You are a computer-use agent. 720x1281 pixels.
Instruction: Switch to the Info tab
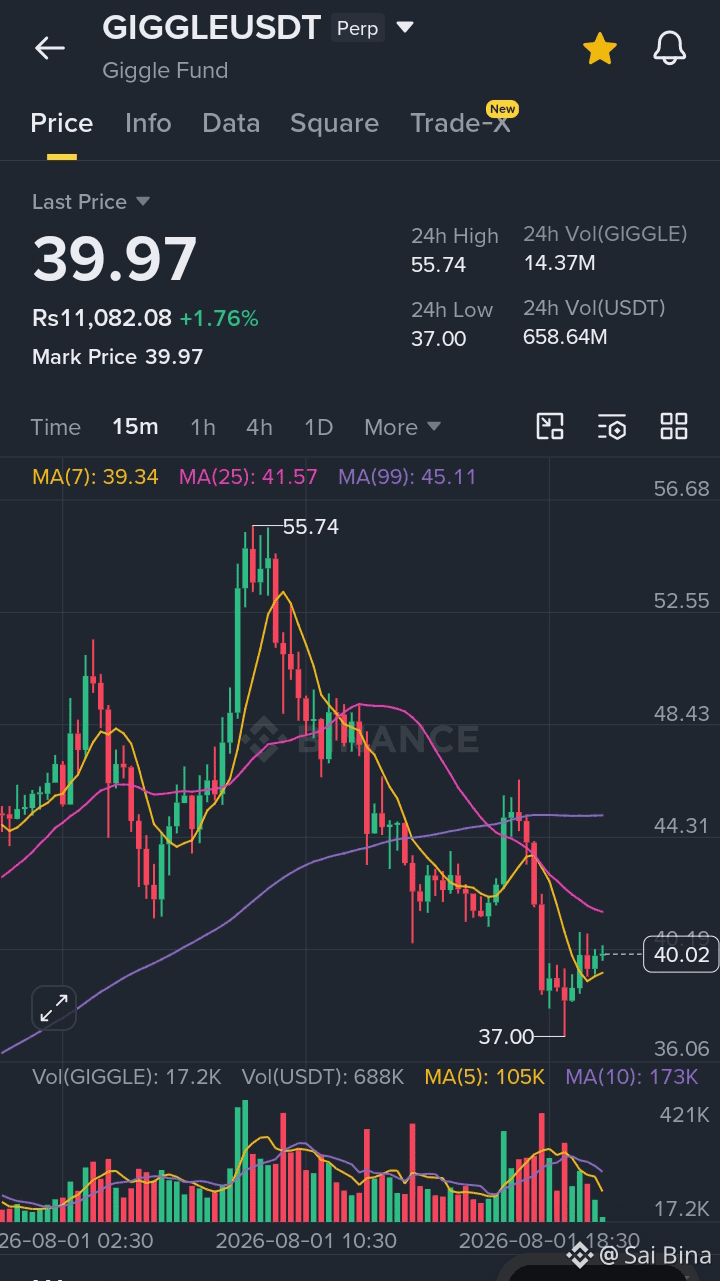148,123
